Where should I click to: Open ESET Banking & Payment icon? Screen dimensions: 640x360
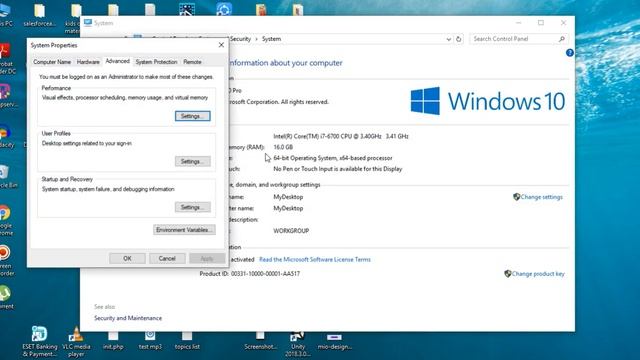tap(40, 342)
